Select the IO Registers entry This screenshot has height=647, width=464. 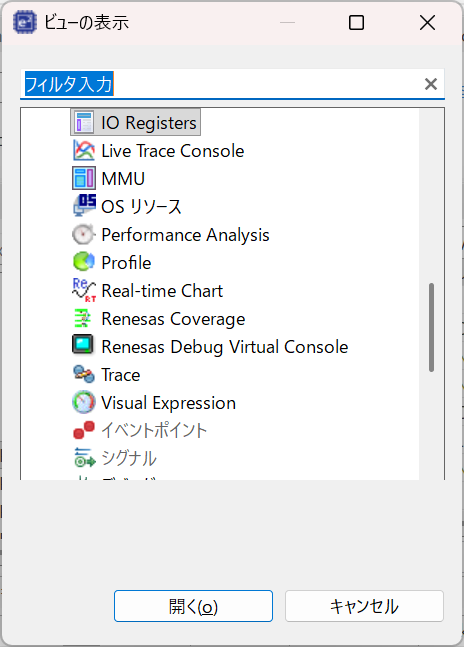135,122
